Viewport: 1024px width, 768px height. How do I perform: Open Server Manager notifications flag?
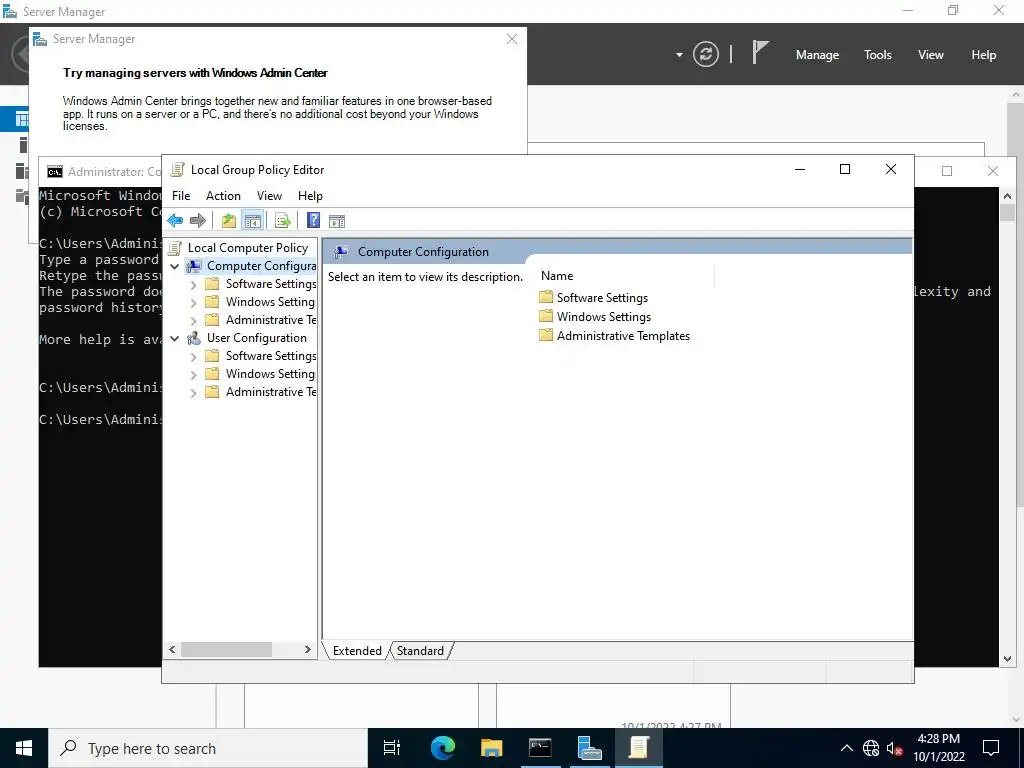point(760,53)
